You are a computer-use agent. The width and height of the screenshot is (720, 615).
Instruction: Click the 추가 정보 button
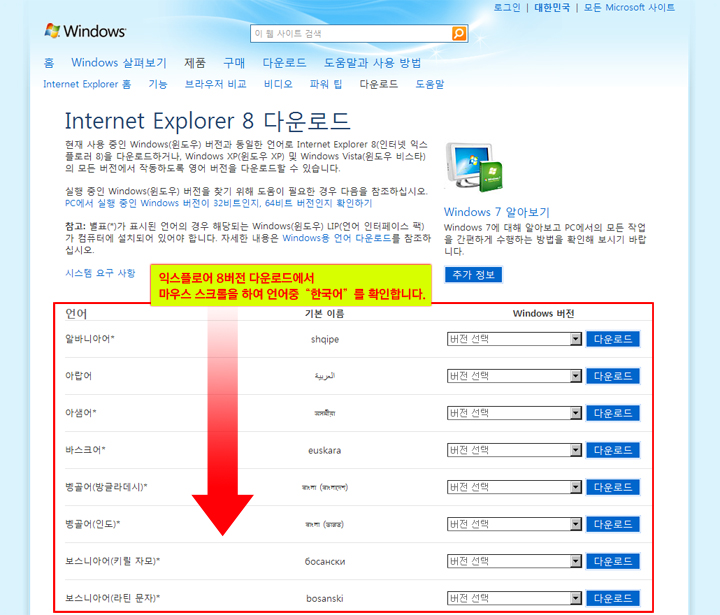[473, 275]
